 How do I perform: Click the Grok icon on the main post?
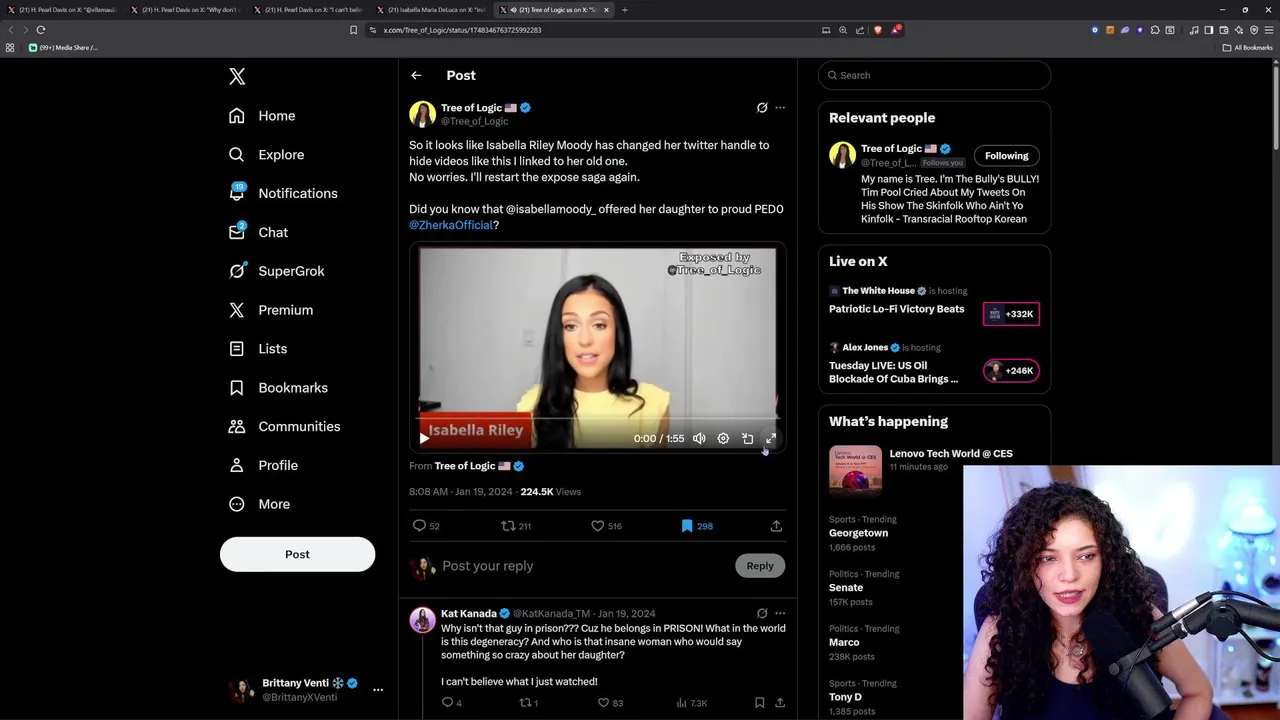tap(762, 108)
